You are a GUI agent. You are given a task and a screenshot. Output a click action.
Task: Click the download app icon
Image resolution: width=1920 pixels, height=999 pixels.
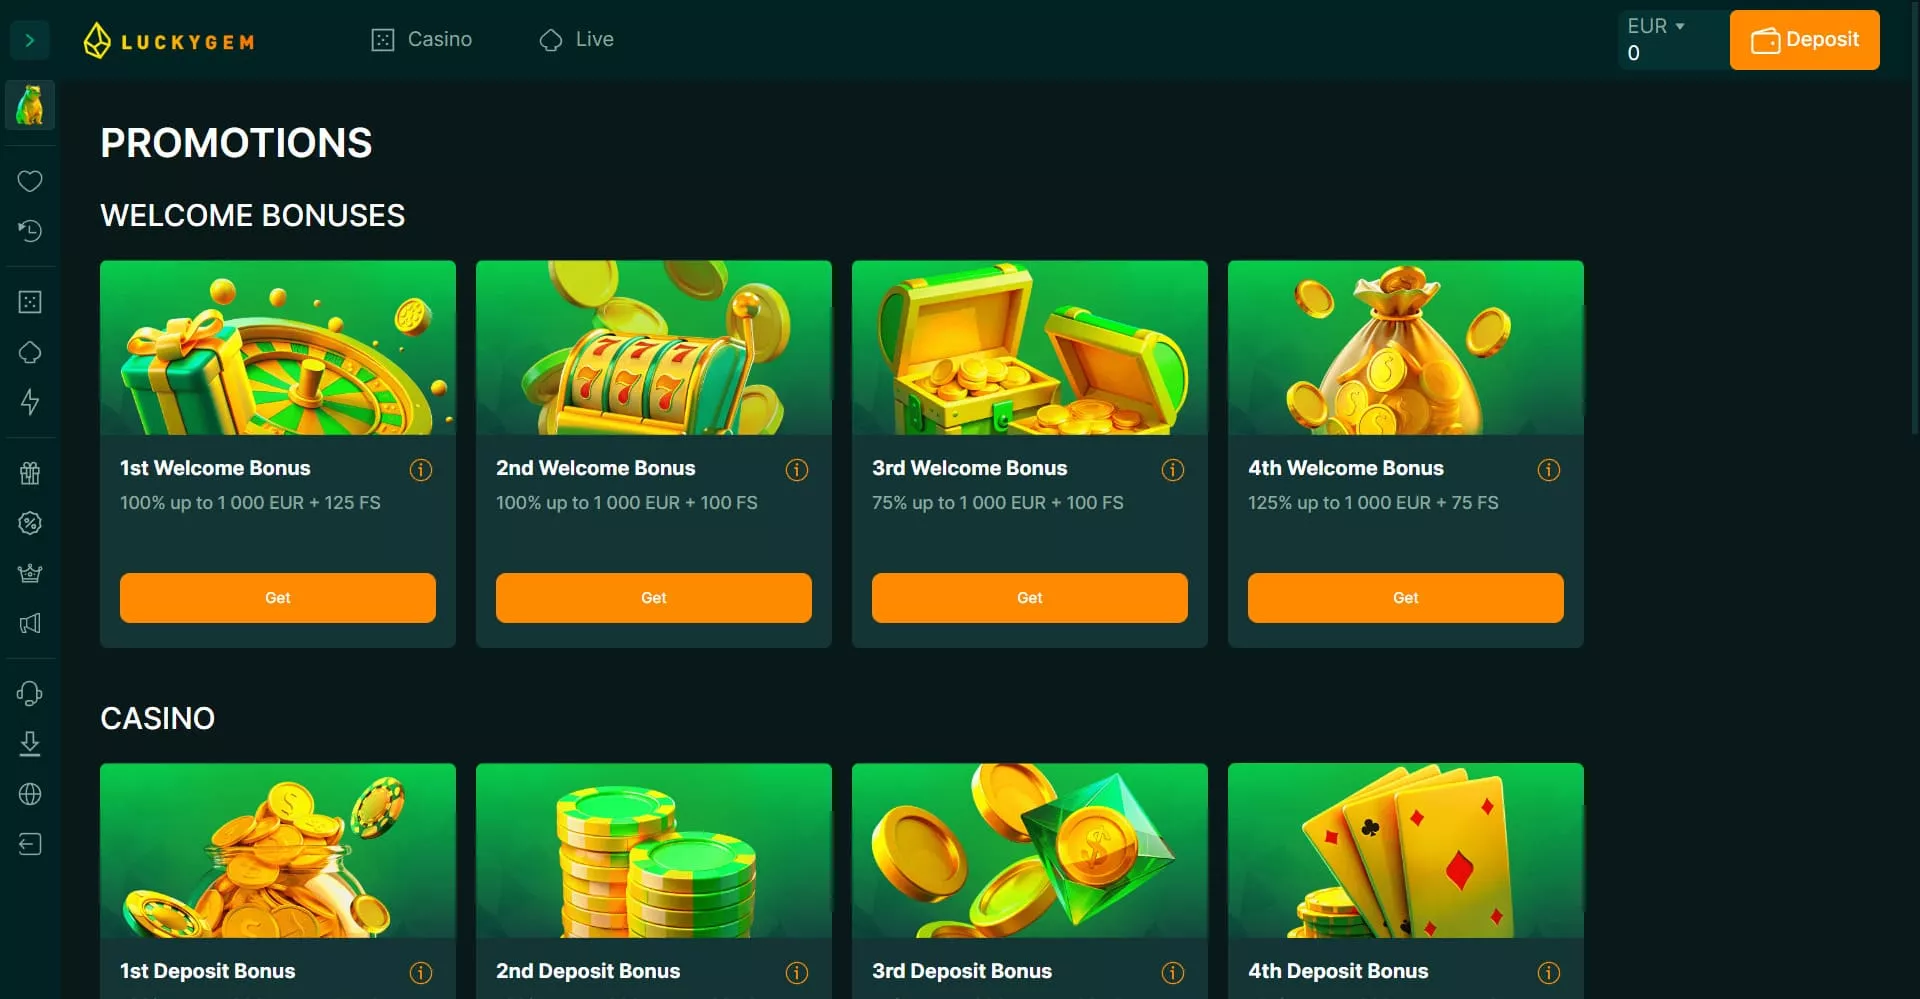pos(30,744)
